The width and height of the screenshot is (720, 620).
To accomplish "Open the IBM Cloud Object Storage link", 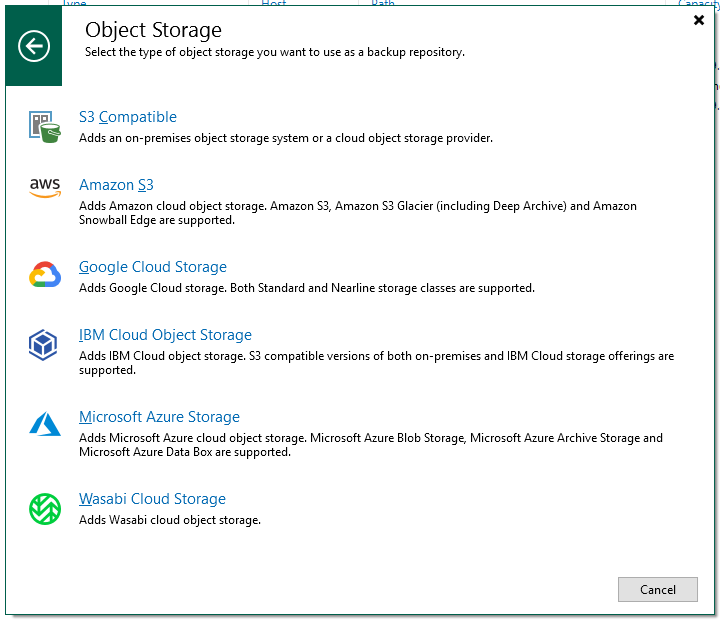I will (165, 335).
